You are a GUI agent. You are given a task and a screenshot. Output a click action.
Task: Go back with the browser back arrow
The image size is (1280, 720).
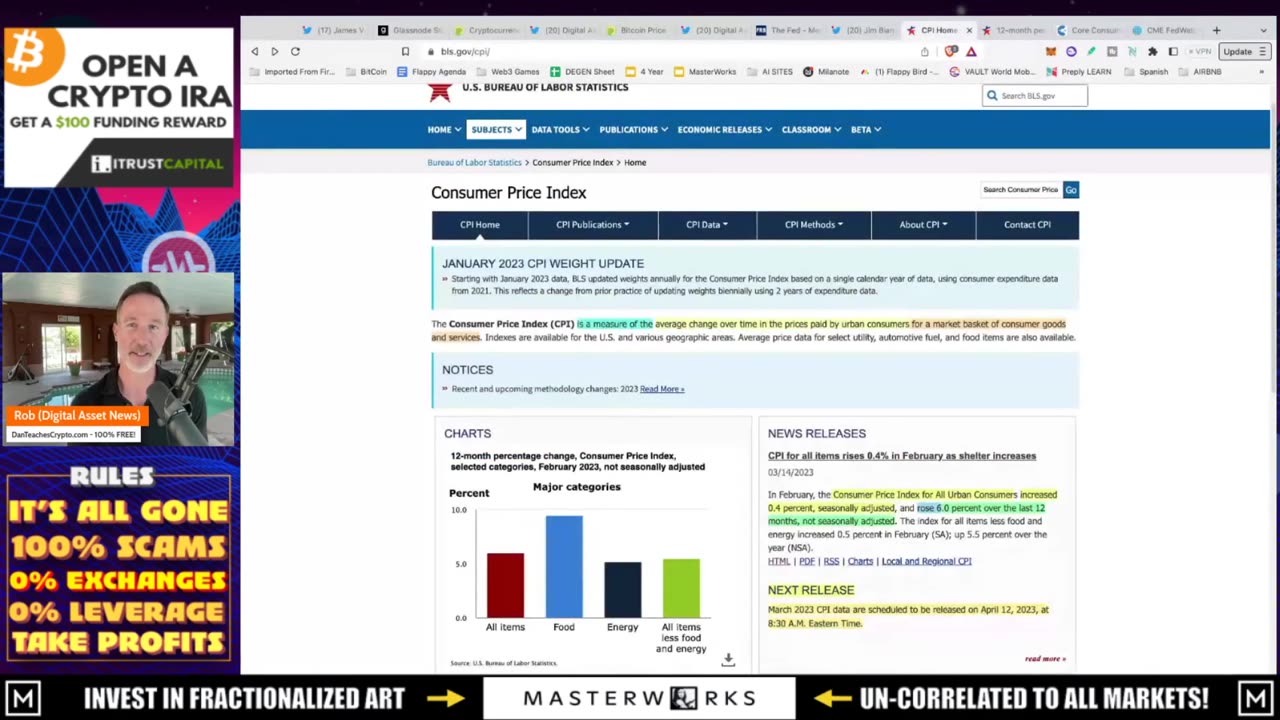click(x=255, y=51)
